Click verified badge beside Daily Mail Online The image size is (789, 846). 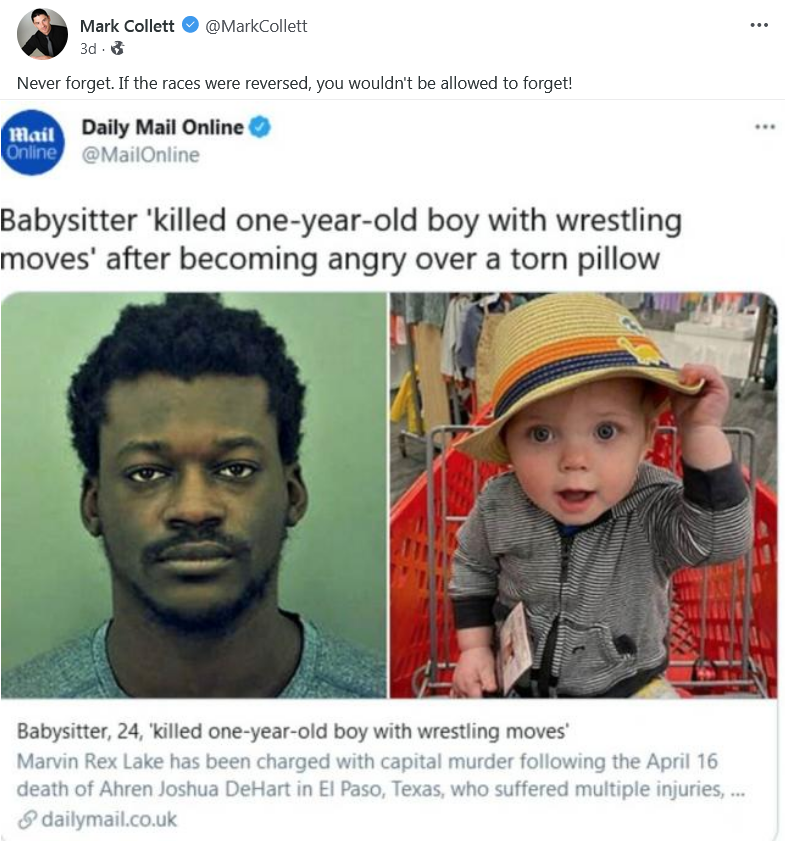[260, 127]
